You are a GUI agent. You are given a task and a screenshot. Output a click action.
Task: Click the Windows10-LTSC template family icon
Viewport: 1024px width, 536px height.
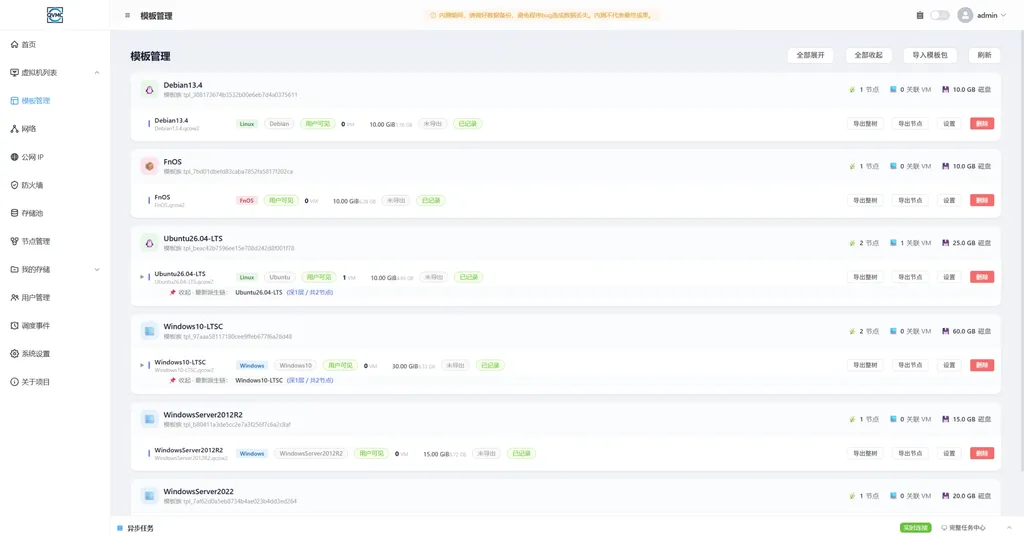click(x=150, y=331)
